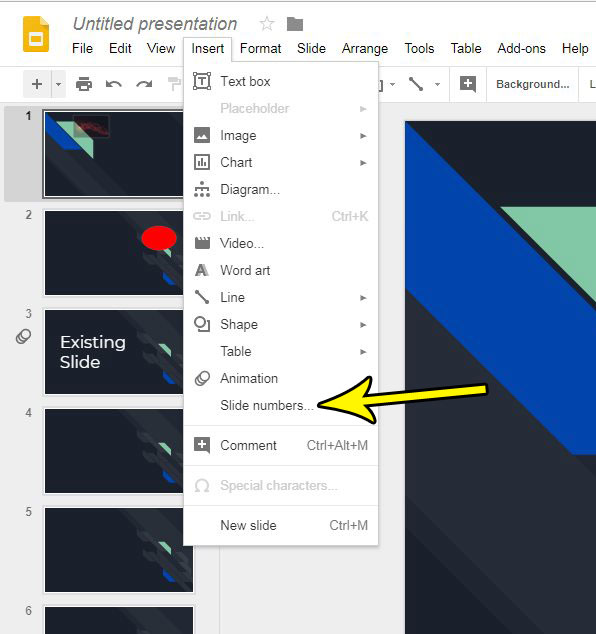The width and height of the screenshot is (596, 634).
Task: Choose Line in the Insert menu
Action: click(x=281, y=298)
